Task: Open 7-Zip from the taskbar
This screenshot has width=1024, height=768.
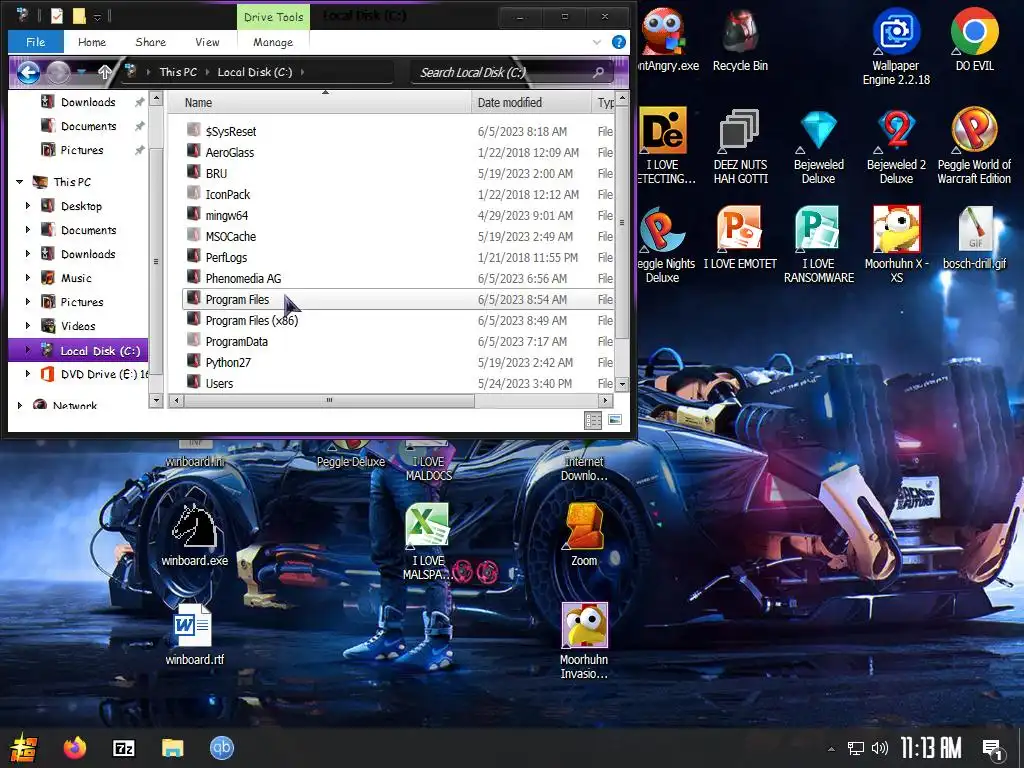Action: pyautogui.click(x=123, y=748)
